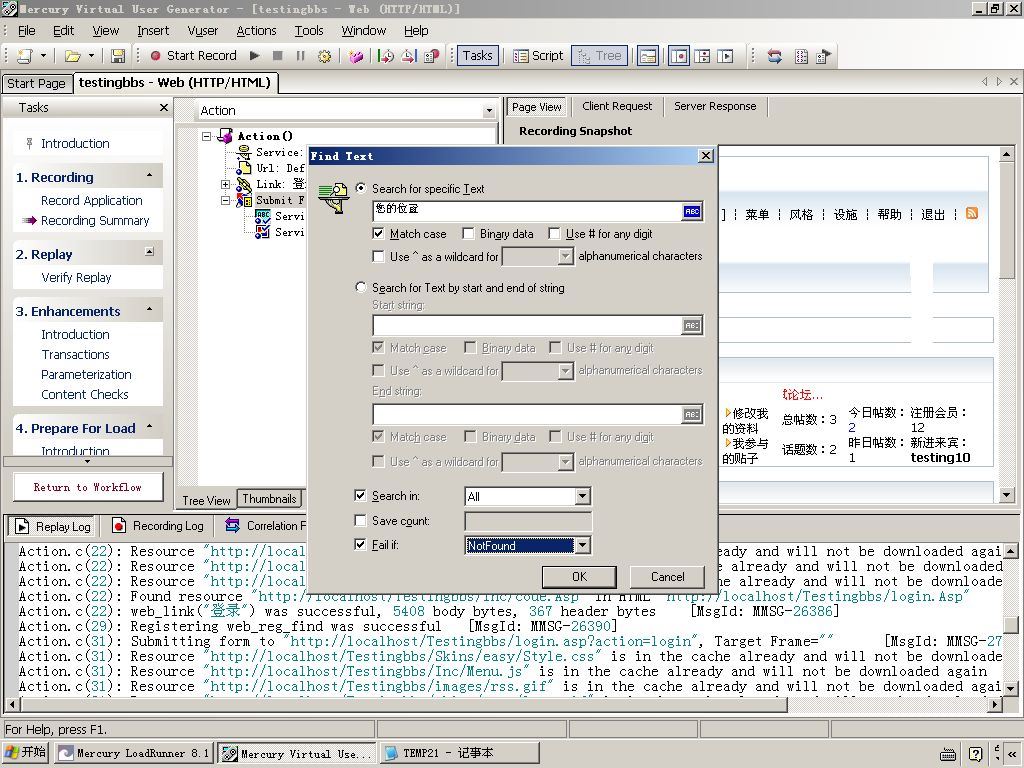Expand the Link tree node

click(225, 184)
